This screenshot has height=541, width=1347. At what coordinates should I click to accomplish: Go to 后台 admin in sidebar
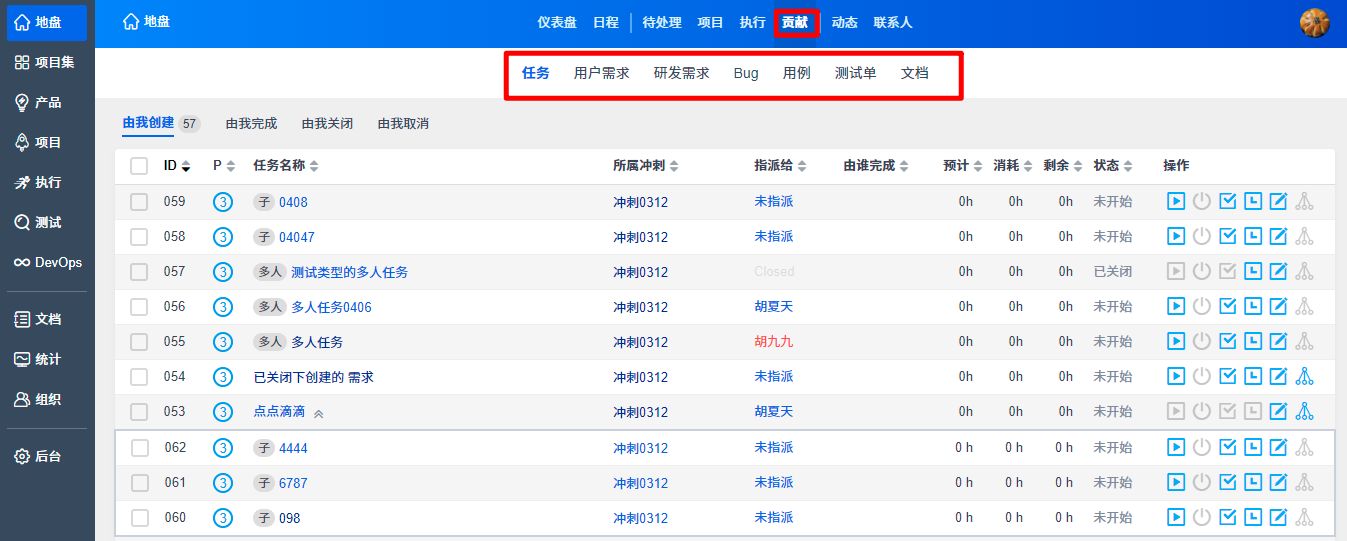pyautogui.click(x=47, y=456)
